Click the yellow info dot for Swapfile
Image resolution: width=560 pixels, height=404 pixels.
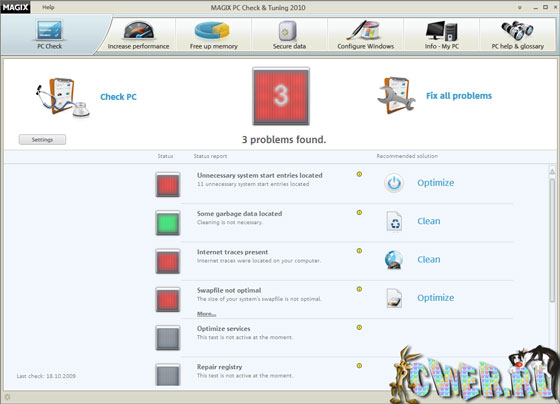coord(359,289)
